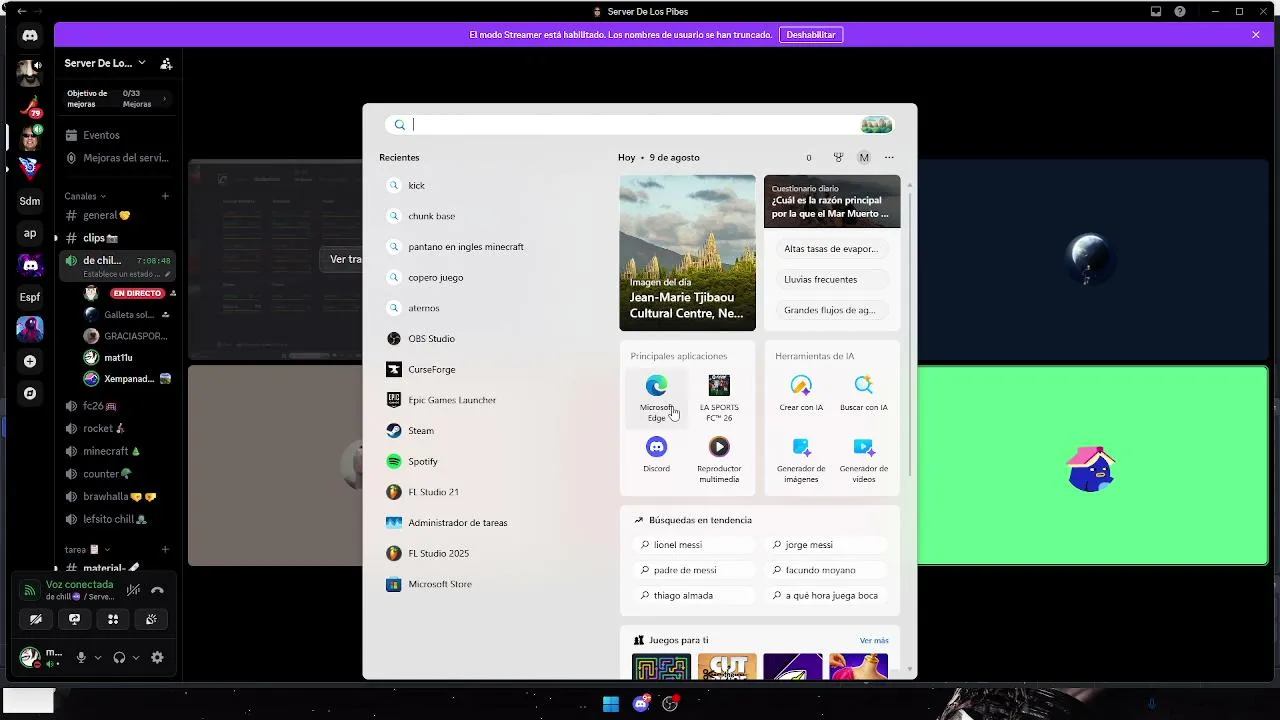Open the three-dots options menu in search panel

889,157
